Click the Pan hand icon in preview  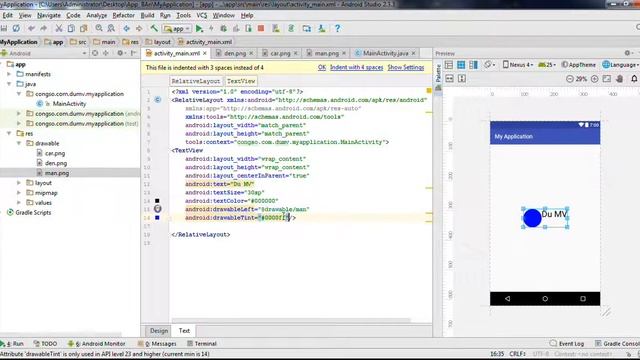point(620,79)
